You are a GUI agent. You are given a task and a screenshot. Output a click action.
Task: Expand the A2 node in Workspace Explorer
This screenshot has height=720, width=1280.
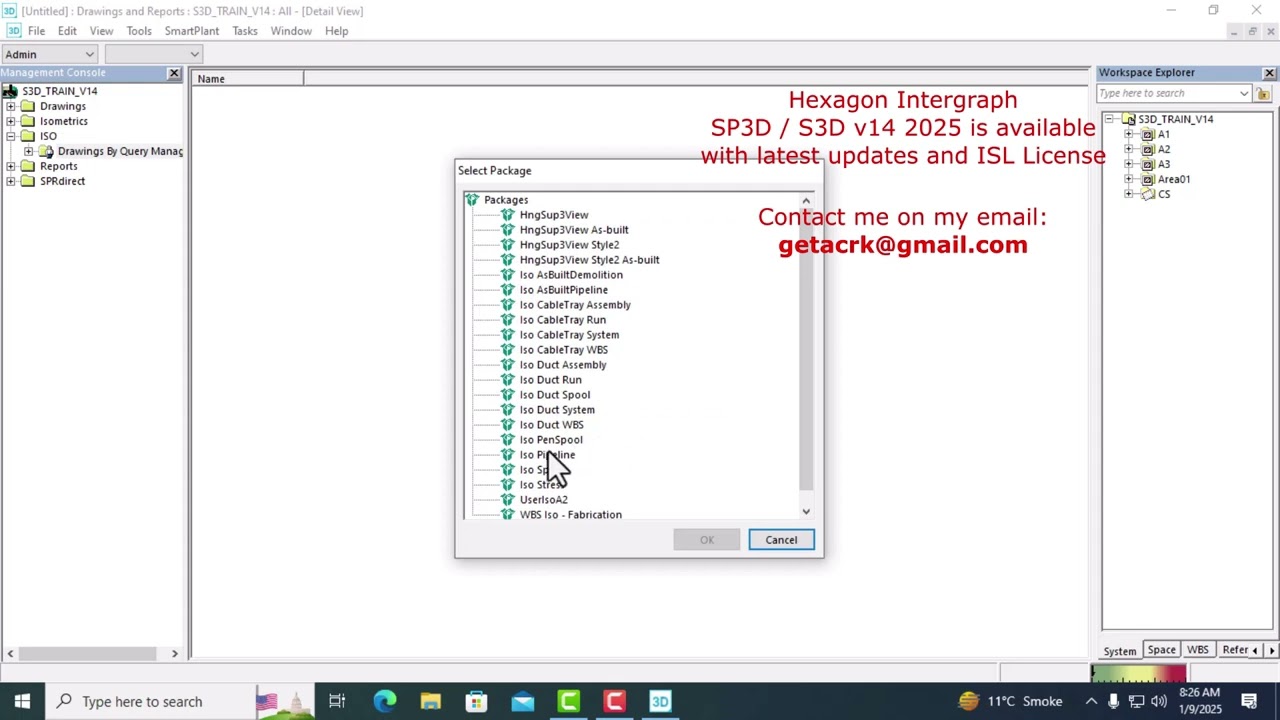point(1129,149)
